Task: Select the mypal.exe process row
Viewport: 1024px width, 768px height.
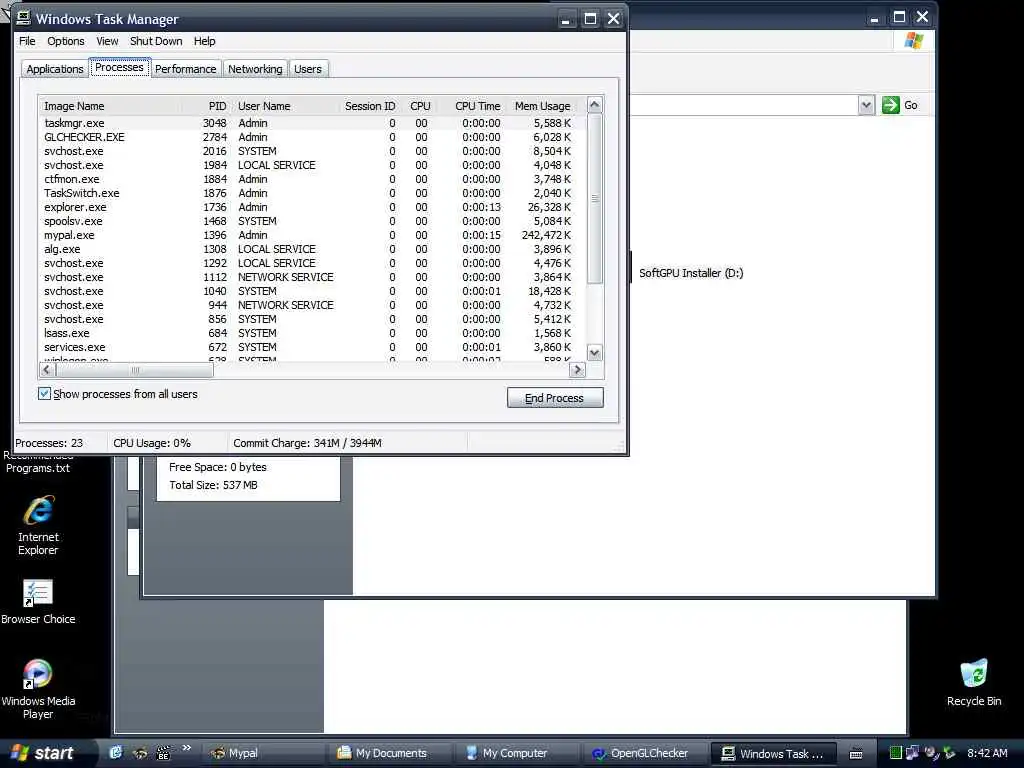Action: (311, 235)
